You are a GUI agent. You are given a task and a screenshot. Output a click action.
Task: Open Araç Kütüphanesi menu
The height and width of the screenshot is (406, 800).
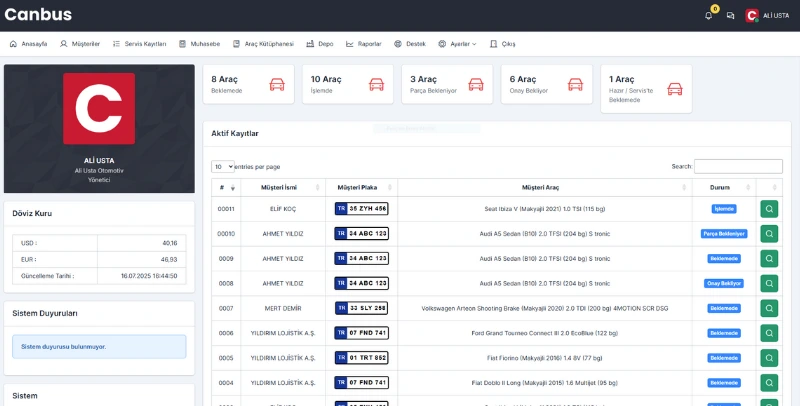[263, 44]
